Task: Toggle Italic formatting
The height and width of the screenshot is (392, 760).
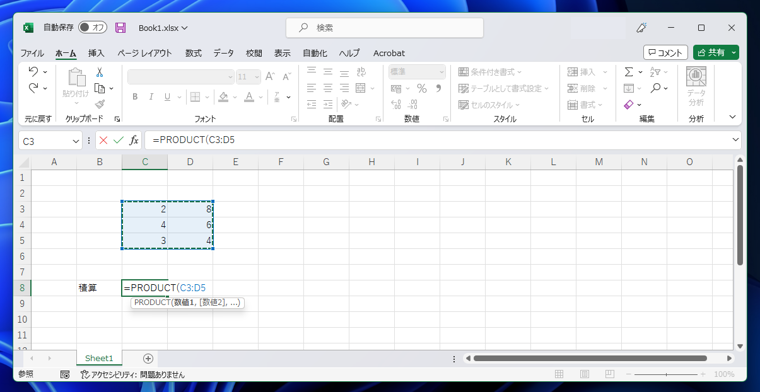Action: pyautogui.click(x=151, y=97)
